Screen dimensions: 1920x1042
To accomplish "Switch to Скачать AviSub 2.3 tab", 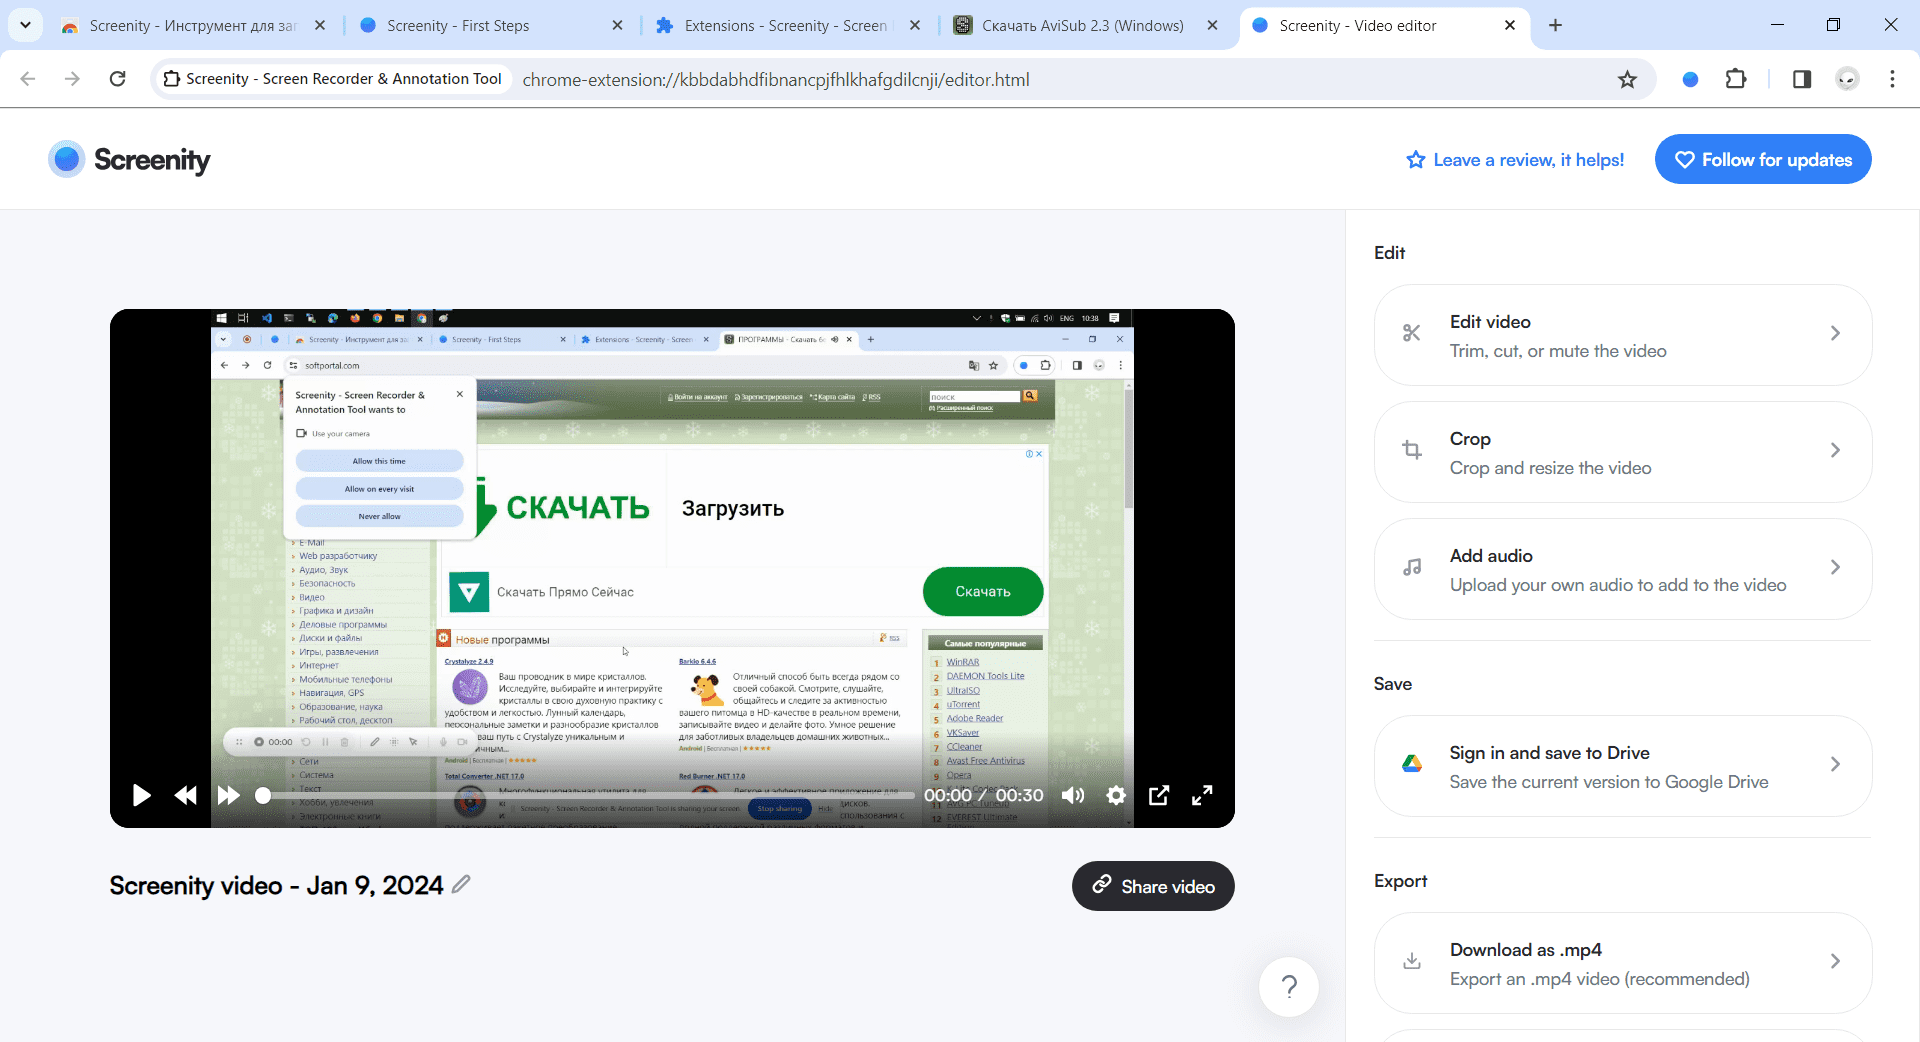I will [1085, 26].
